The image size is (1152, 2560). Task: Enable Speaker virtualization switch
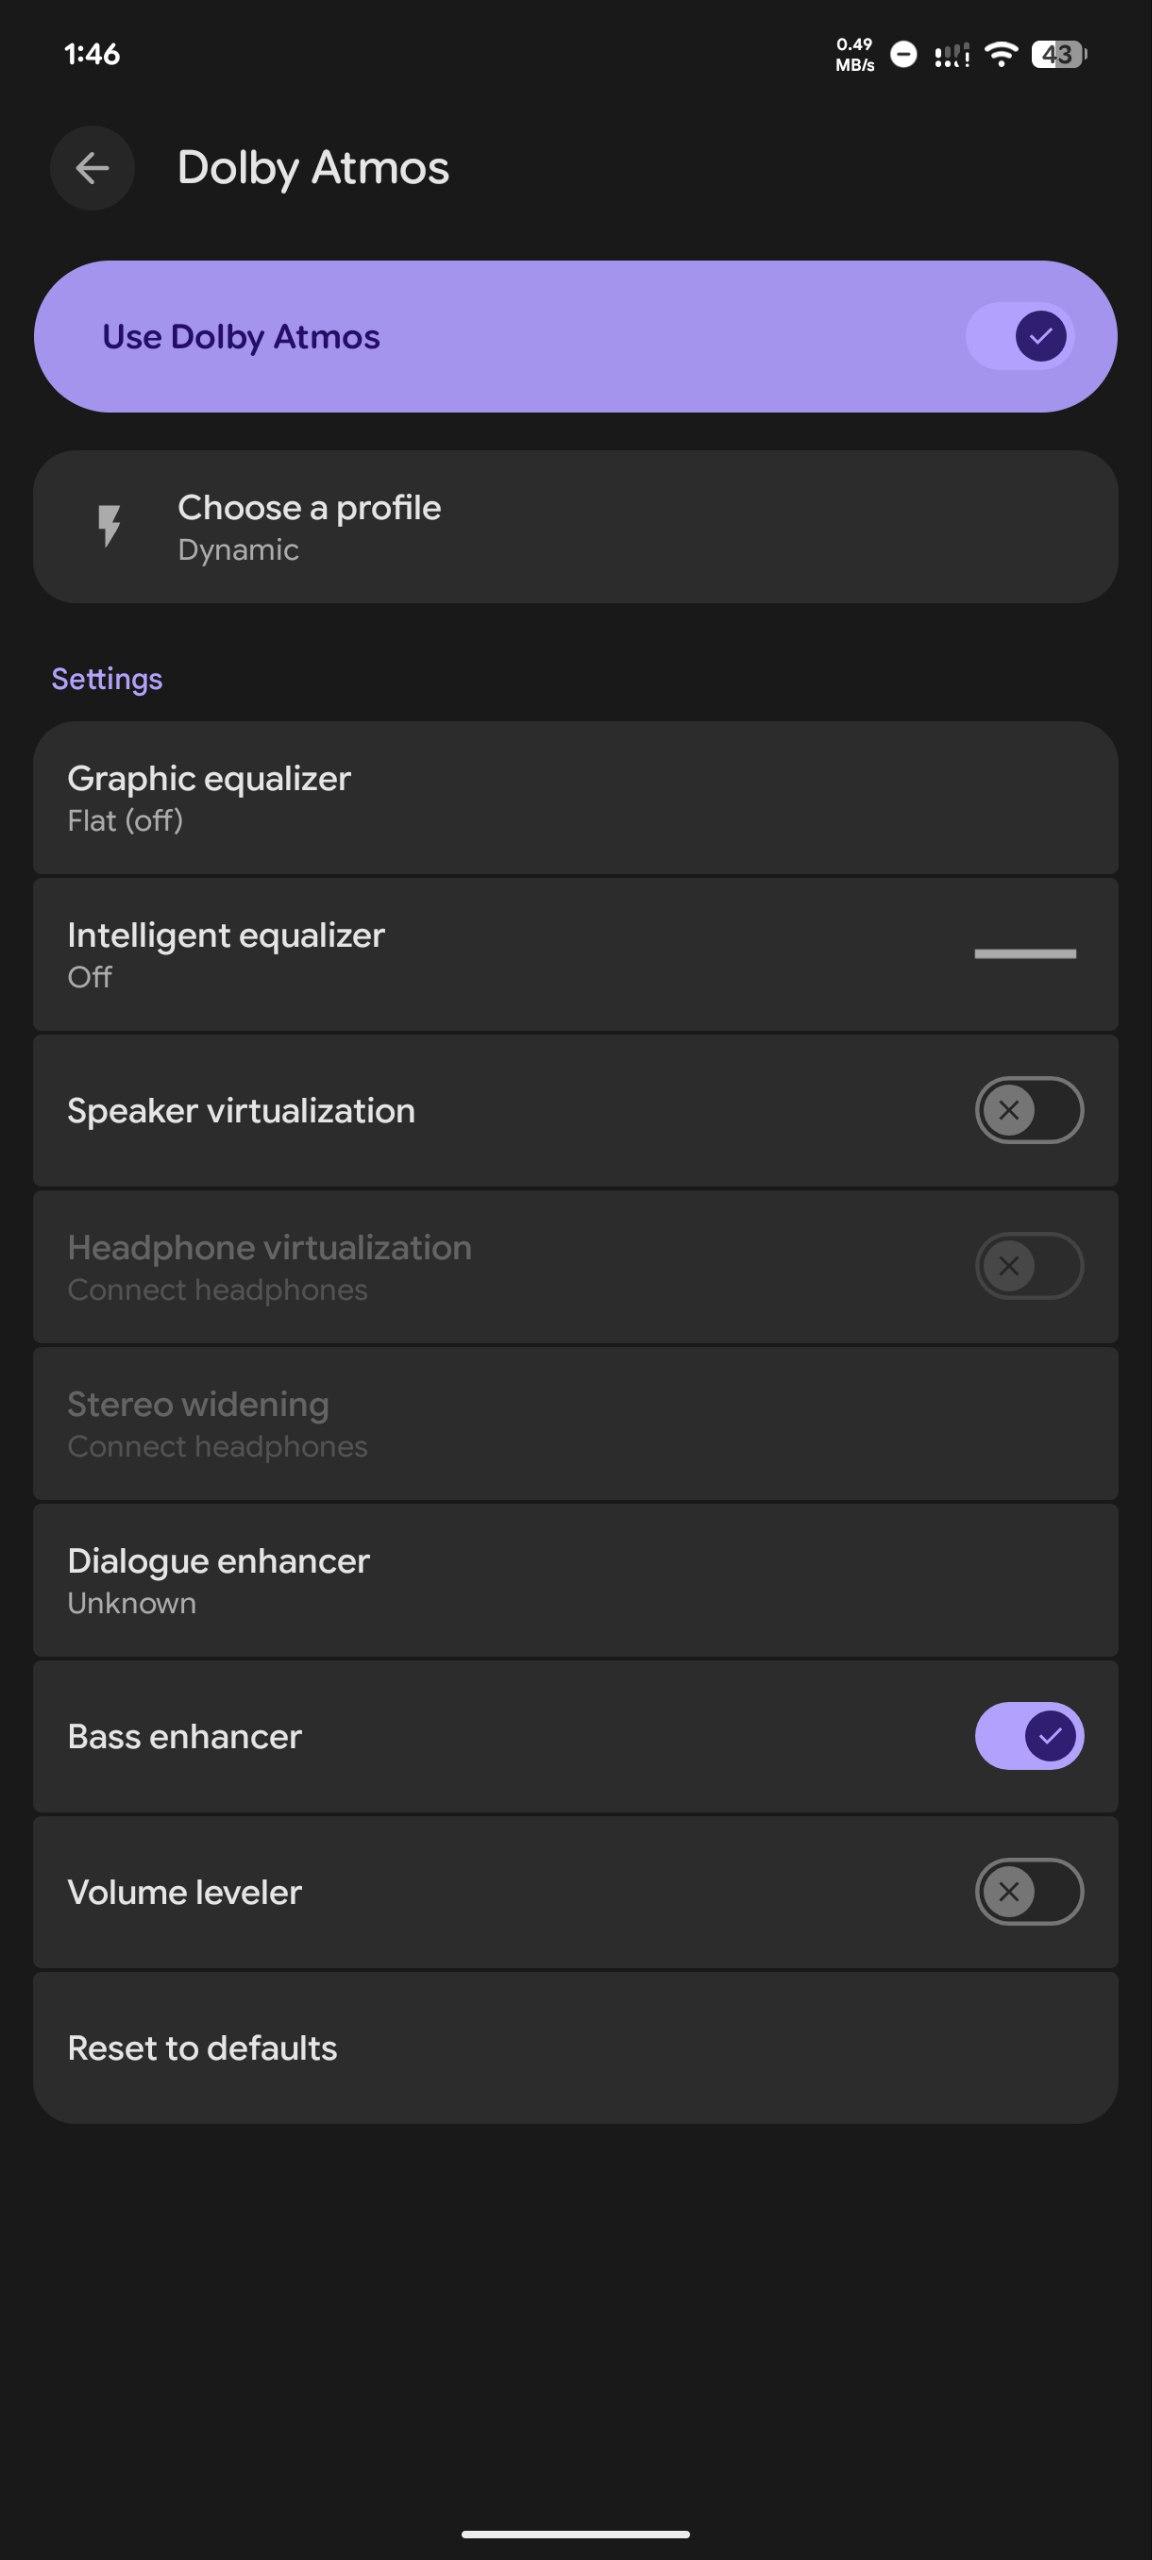coord(1029,1110)
